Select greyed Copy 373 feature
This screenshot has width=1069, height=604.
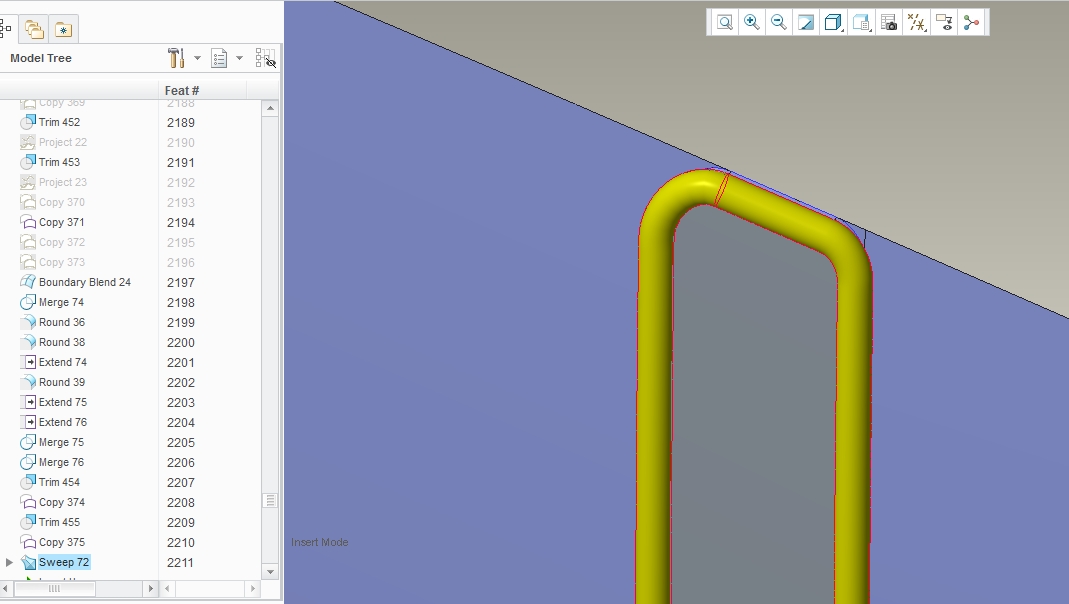pos(62,262)
